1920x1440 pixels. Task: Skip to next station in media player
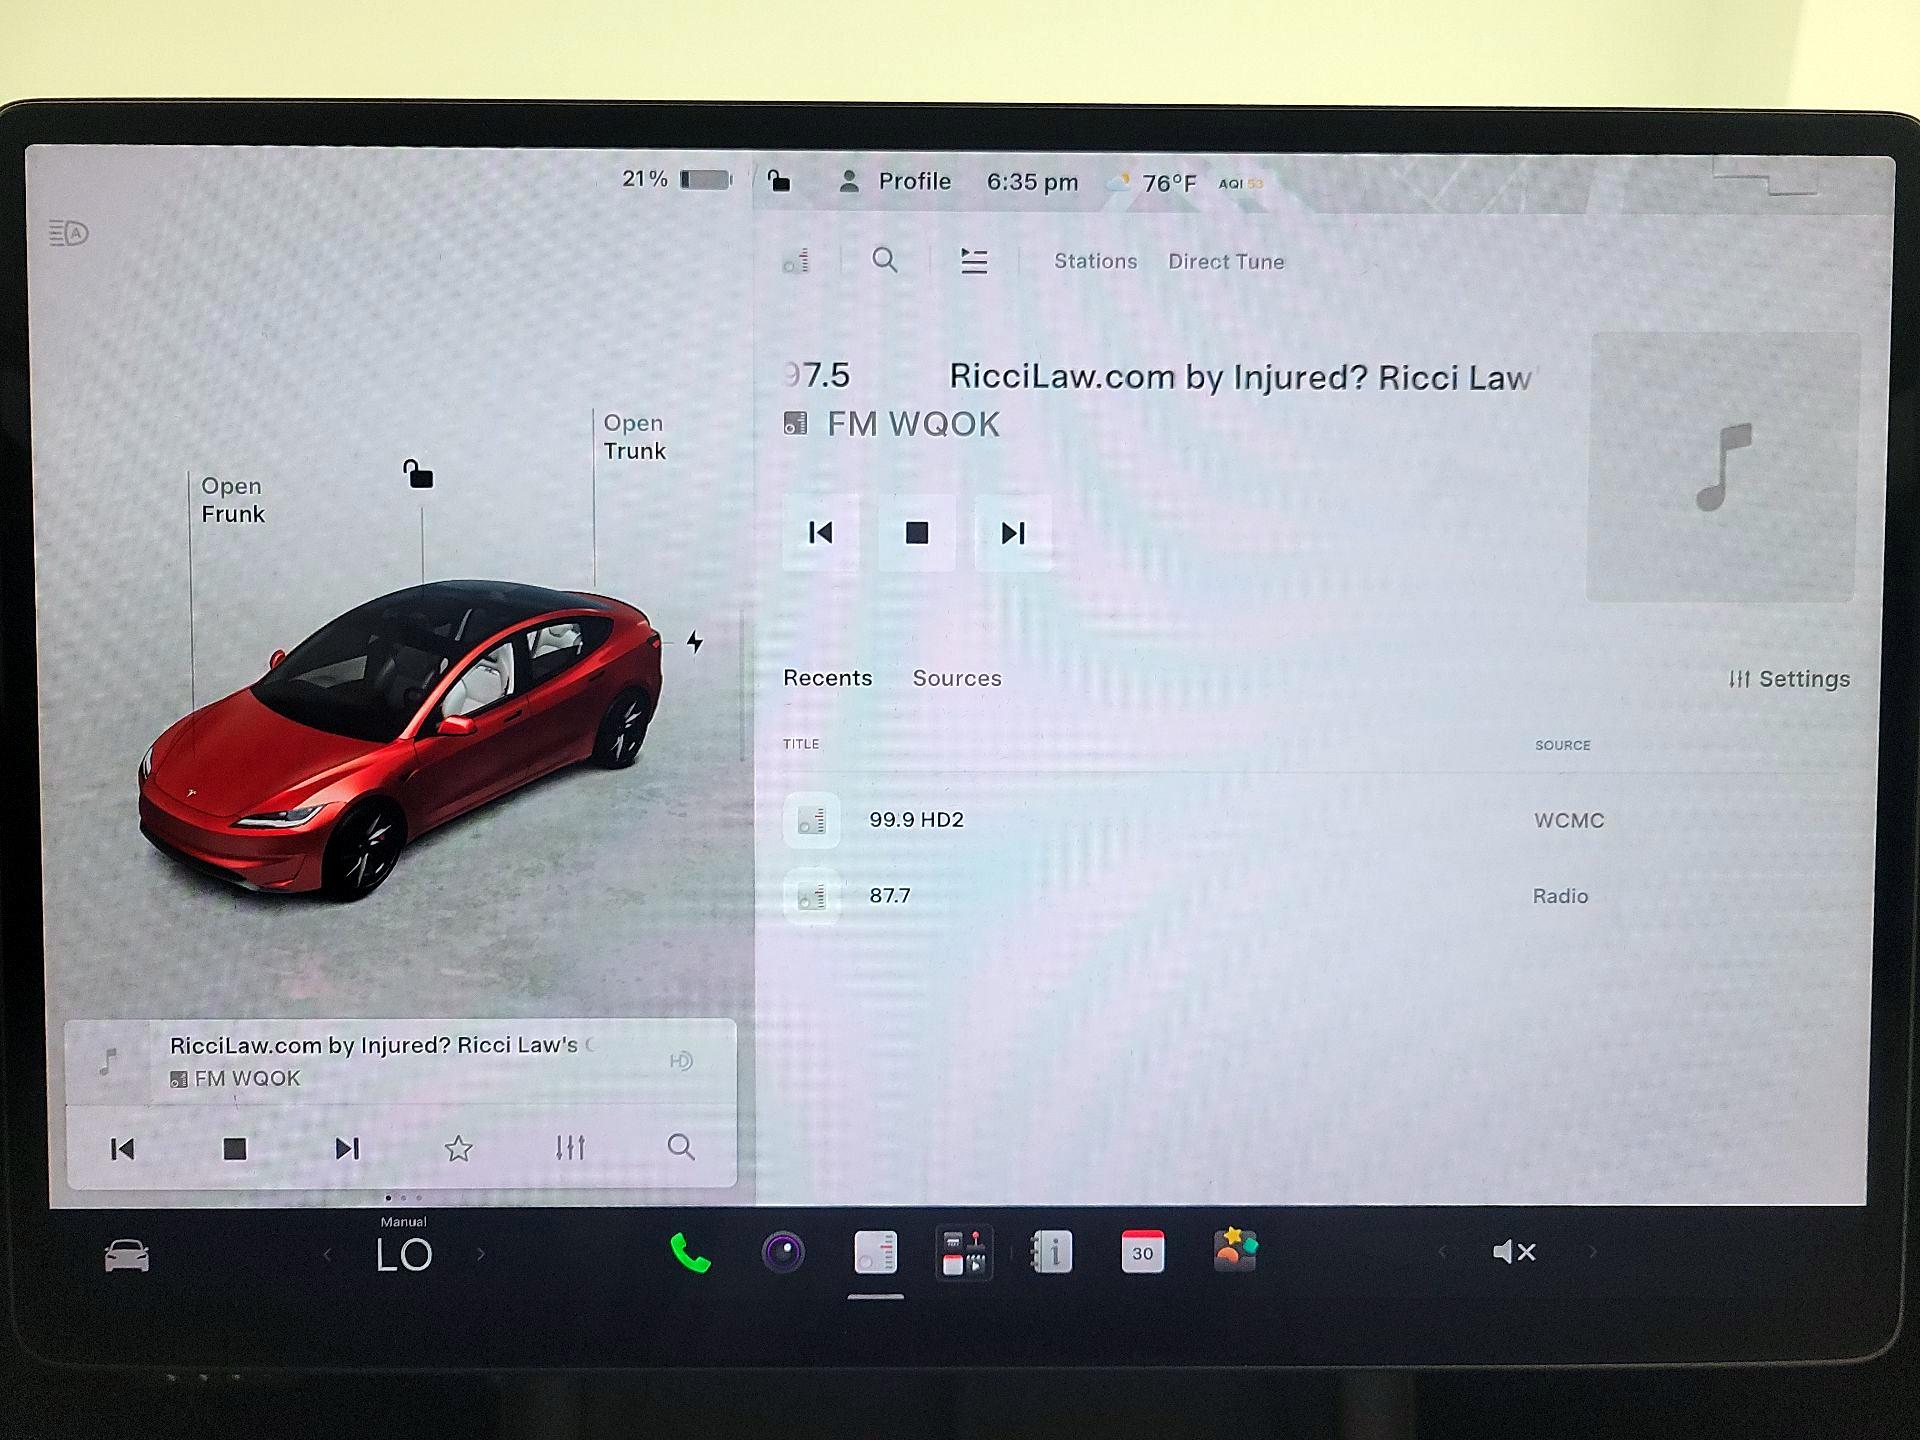click(x=1013, y=533)
